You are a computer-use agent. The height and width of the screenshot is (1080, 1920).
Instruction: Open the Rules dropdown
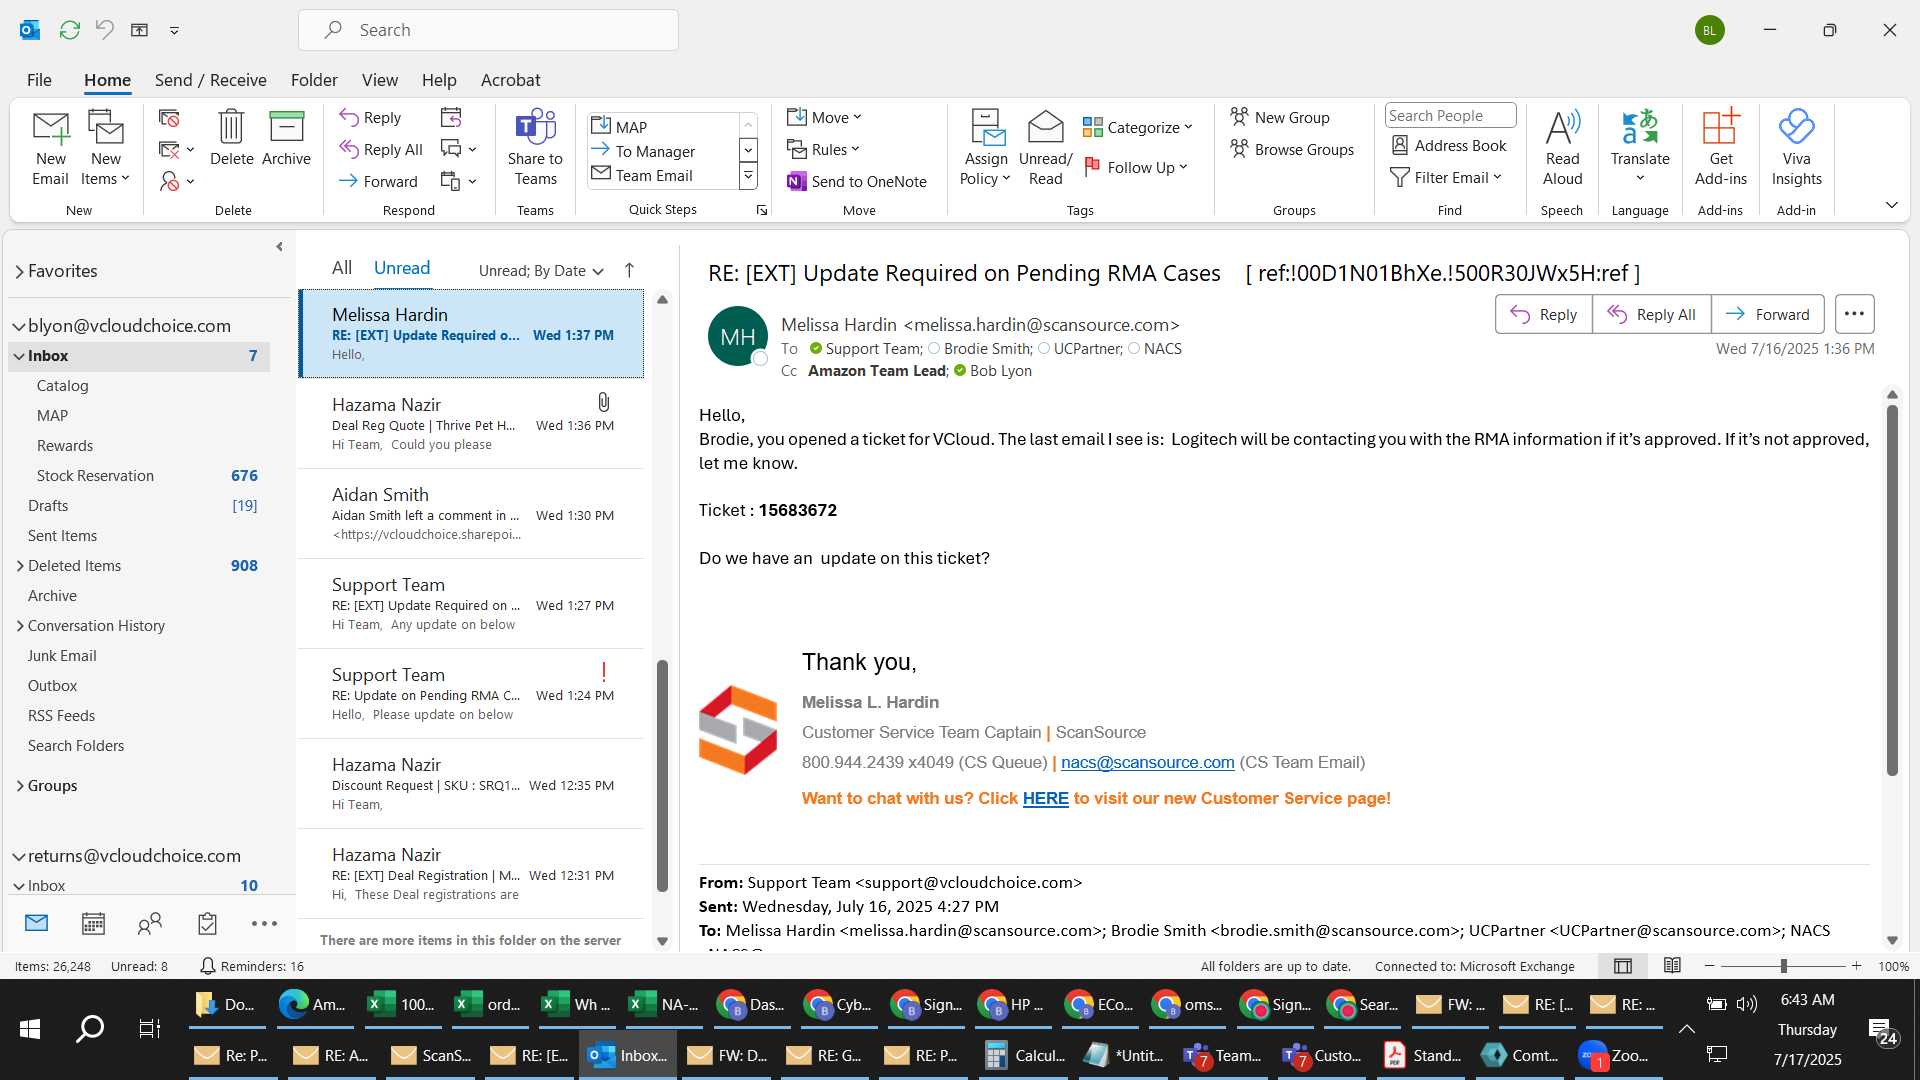point(823,149)
